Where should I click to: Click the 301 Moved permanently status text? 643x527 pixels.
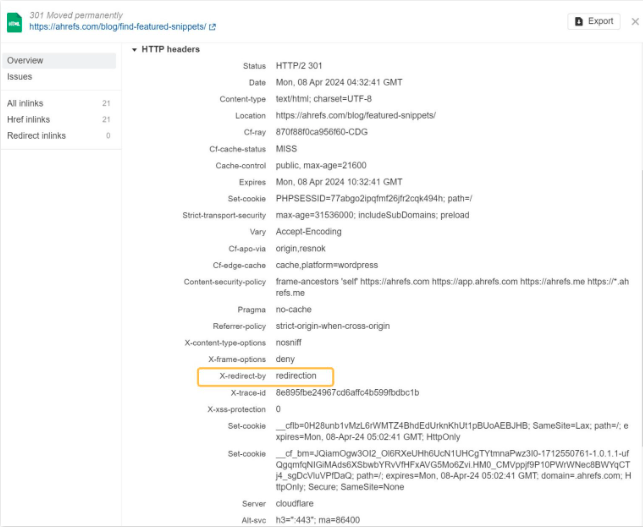pyautogui.click(x=76, y=15)
